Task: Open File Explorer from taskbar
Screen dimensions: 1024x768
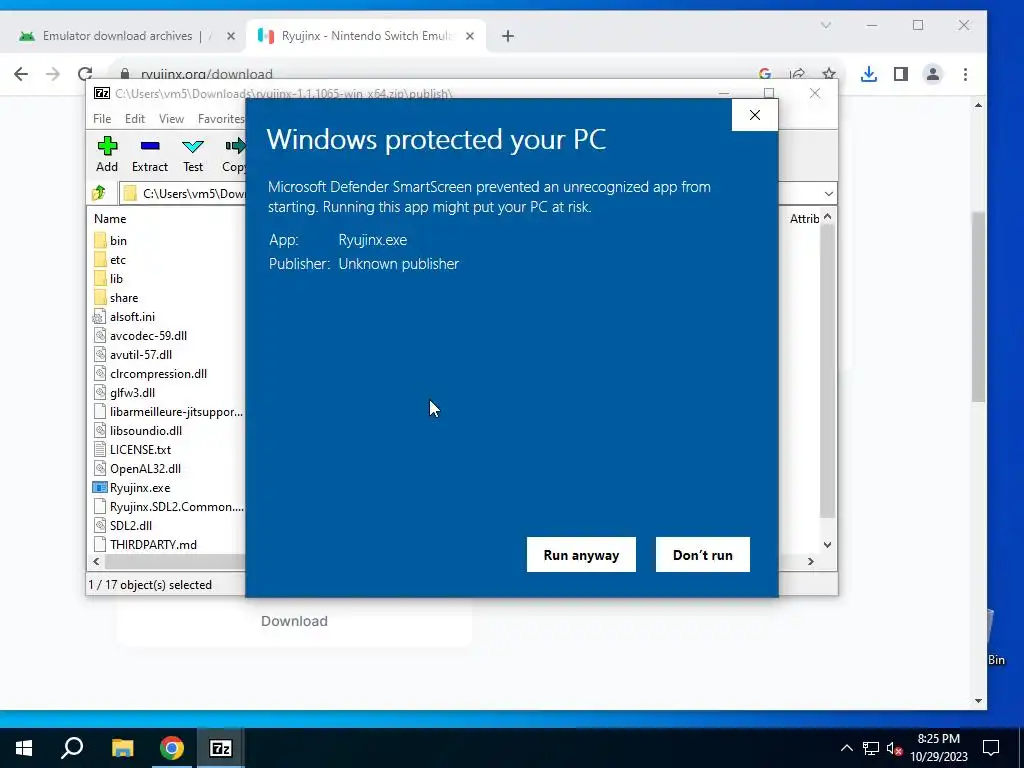Action: 122,748
